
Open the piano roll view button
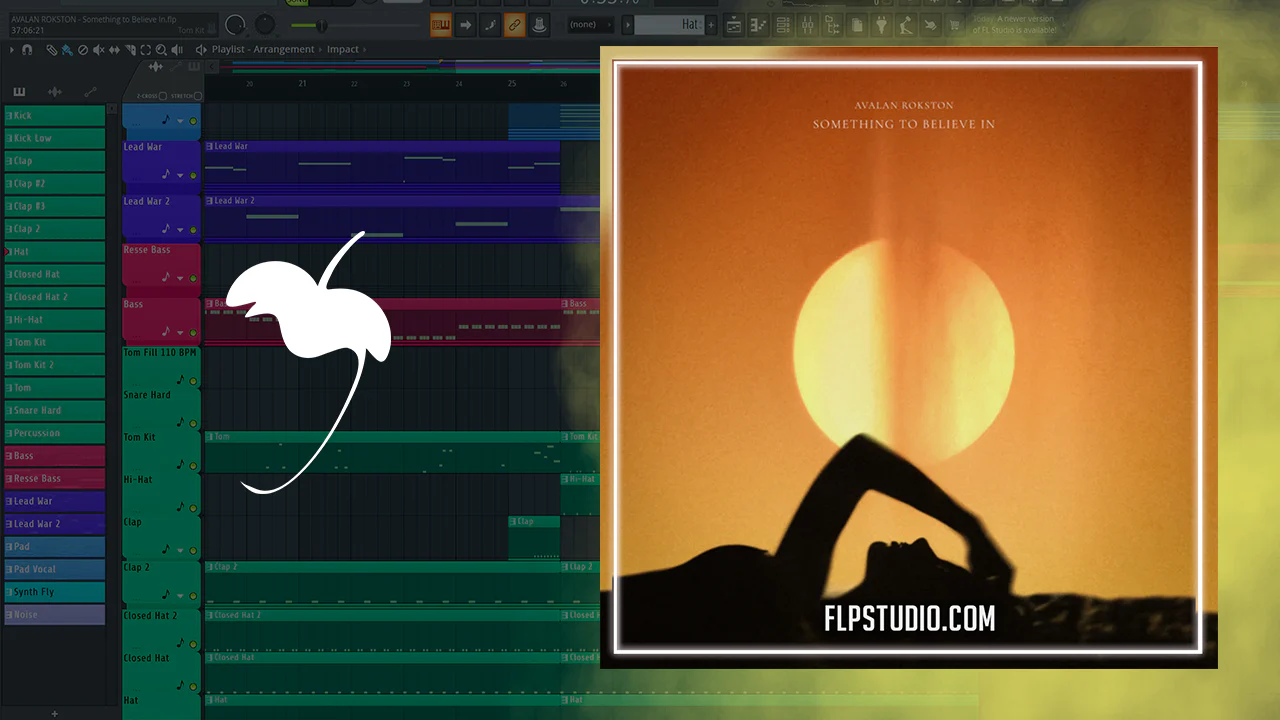coord(759,24)
